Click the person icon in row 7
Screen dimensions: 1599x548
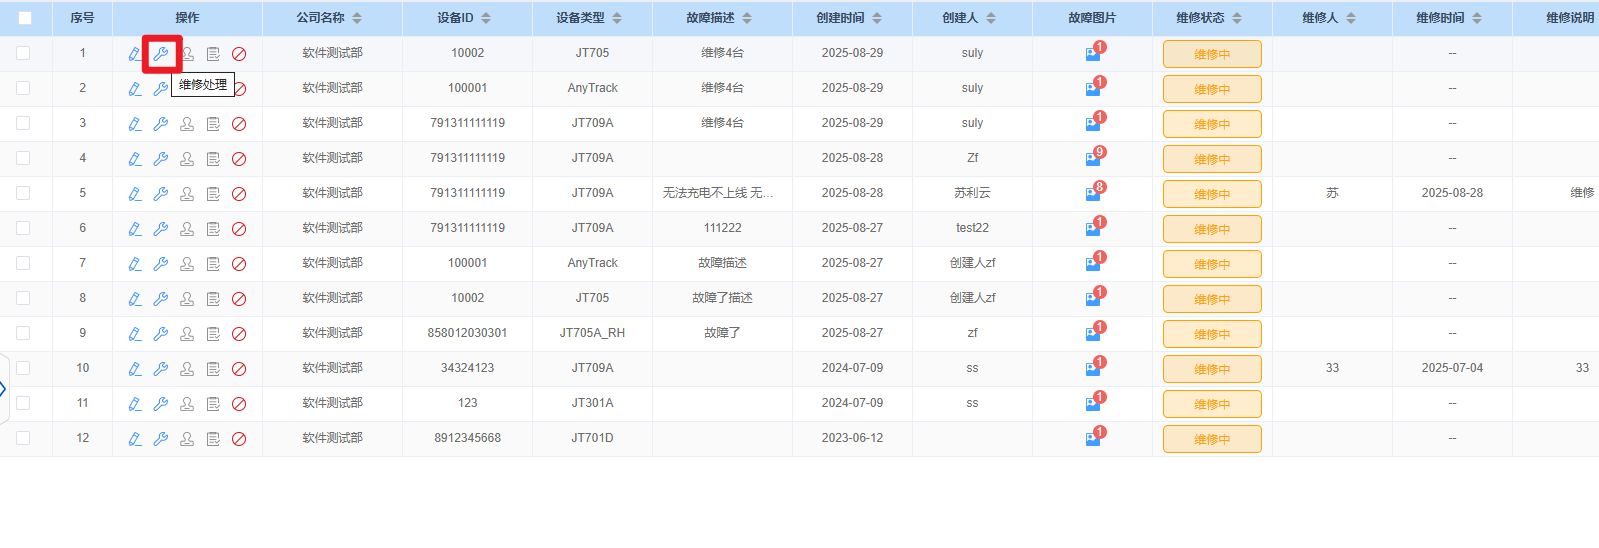pos(187,264)
